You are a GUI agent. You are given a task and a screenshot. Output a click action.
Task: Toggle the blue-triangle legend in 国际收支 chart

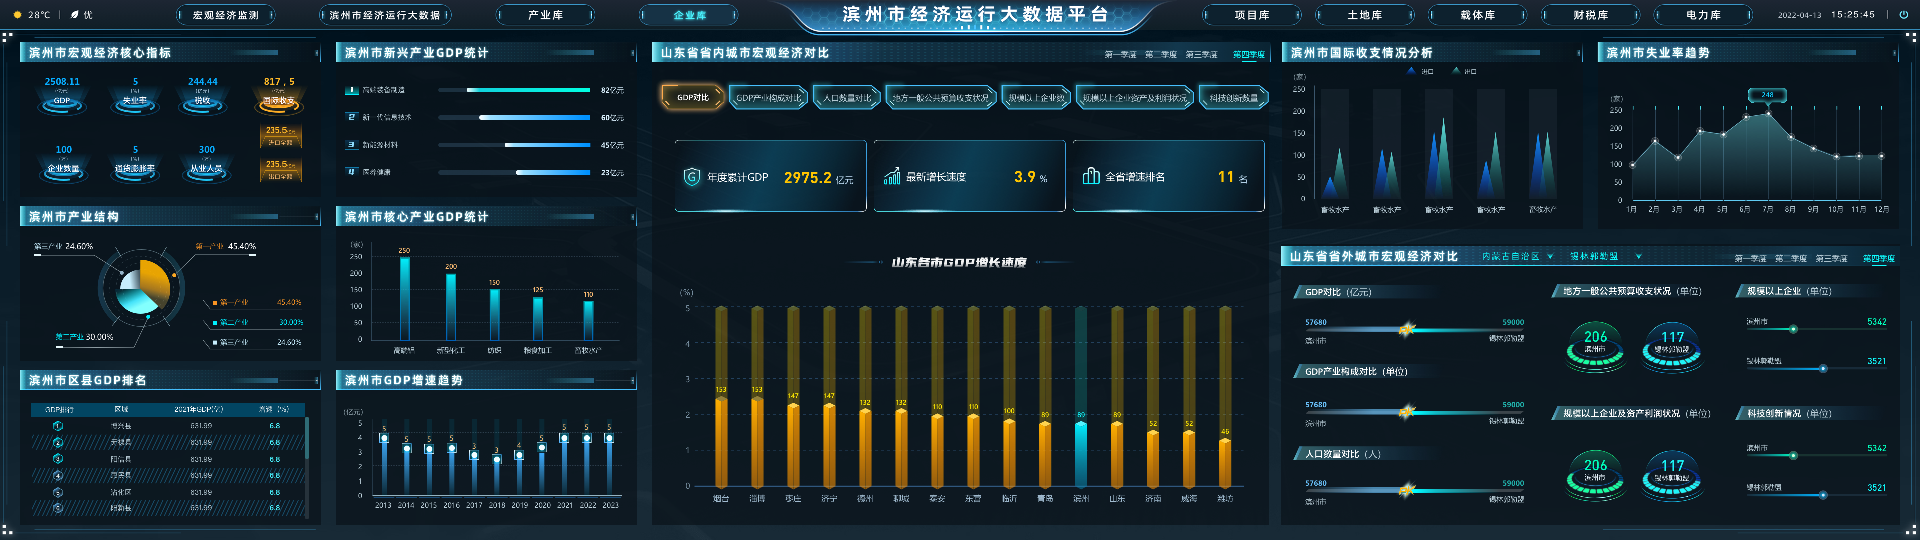click(x=1421, y=72)
